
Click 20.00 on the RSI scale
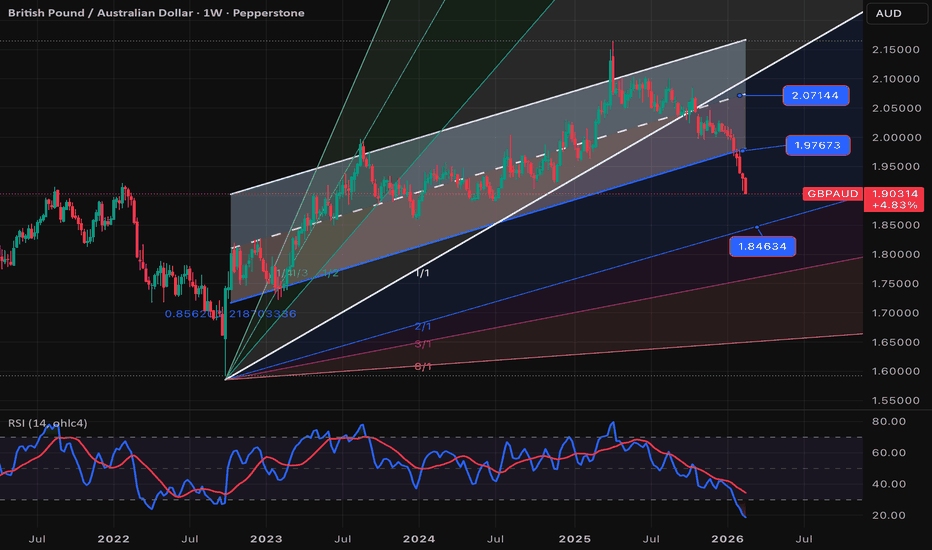tap(887, 515)
